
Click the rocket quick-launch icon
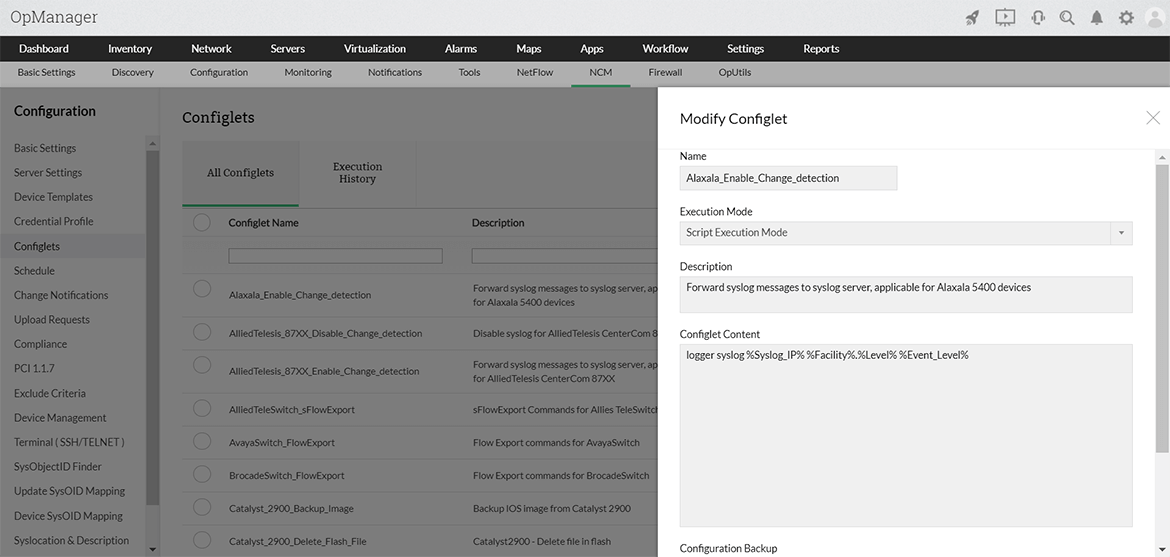(972, 18)
